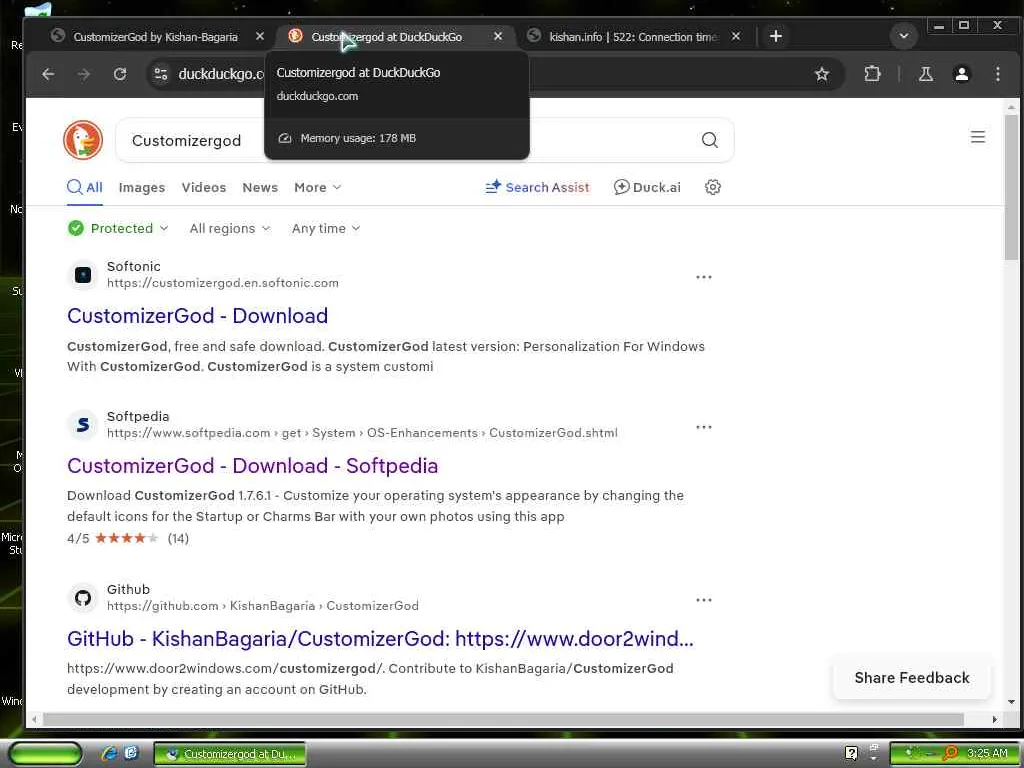
Task: Switch to kishan.info 522 Connection timed out tab
Action: 632,37
